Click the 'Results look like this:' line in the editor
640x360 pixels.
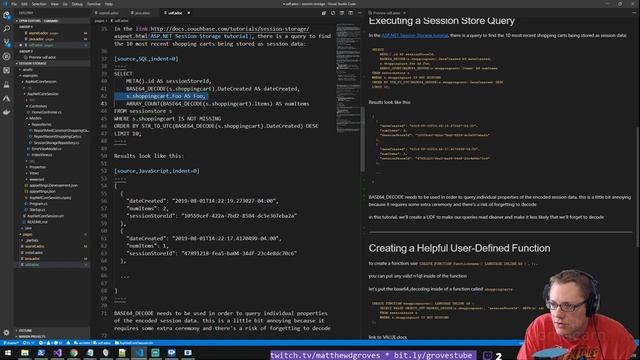pyautogui.click(x=149, y=156)
